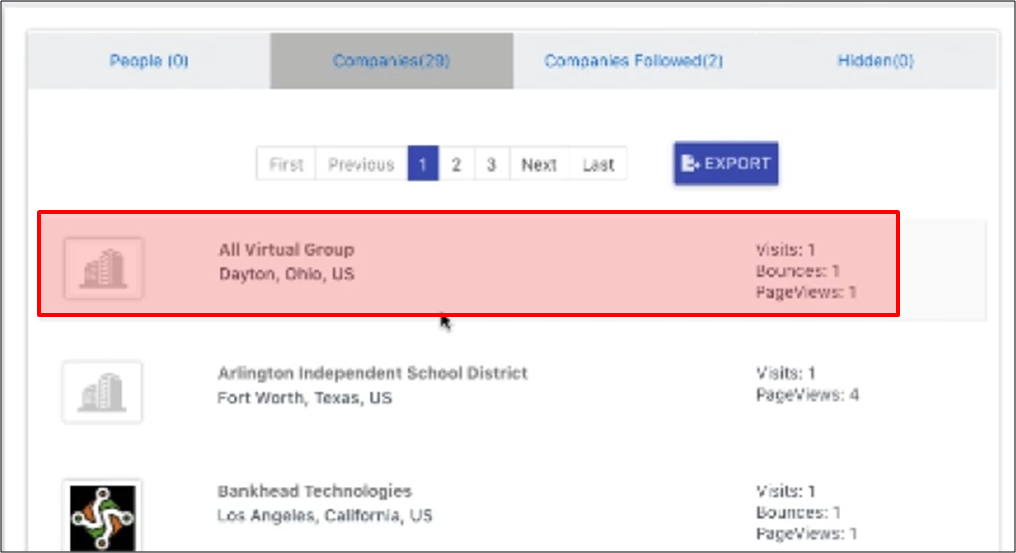Click Bounces: 1 for All Virtual Group

point(798,271)
